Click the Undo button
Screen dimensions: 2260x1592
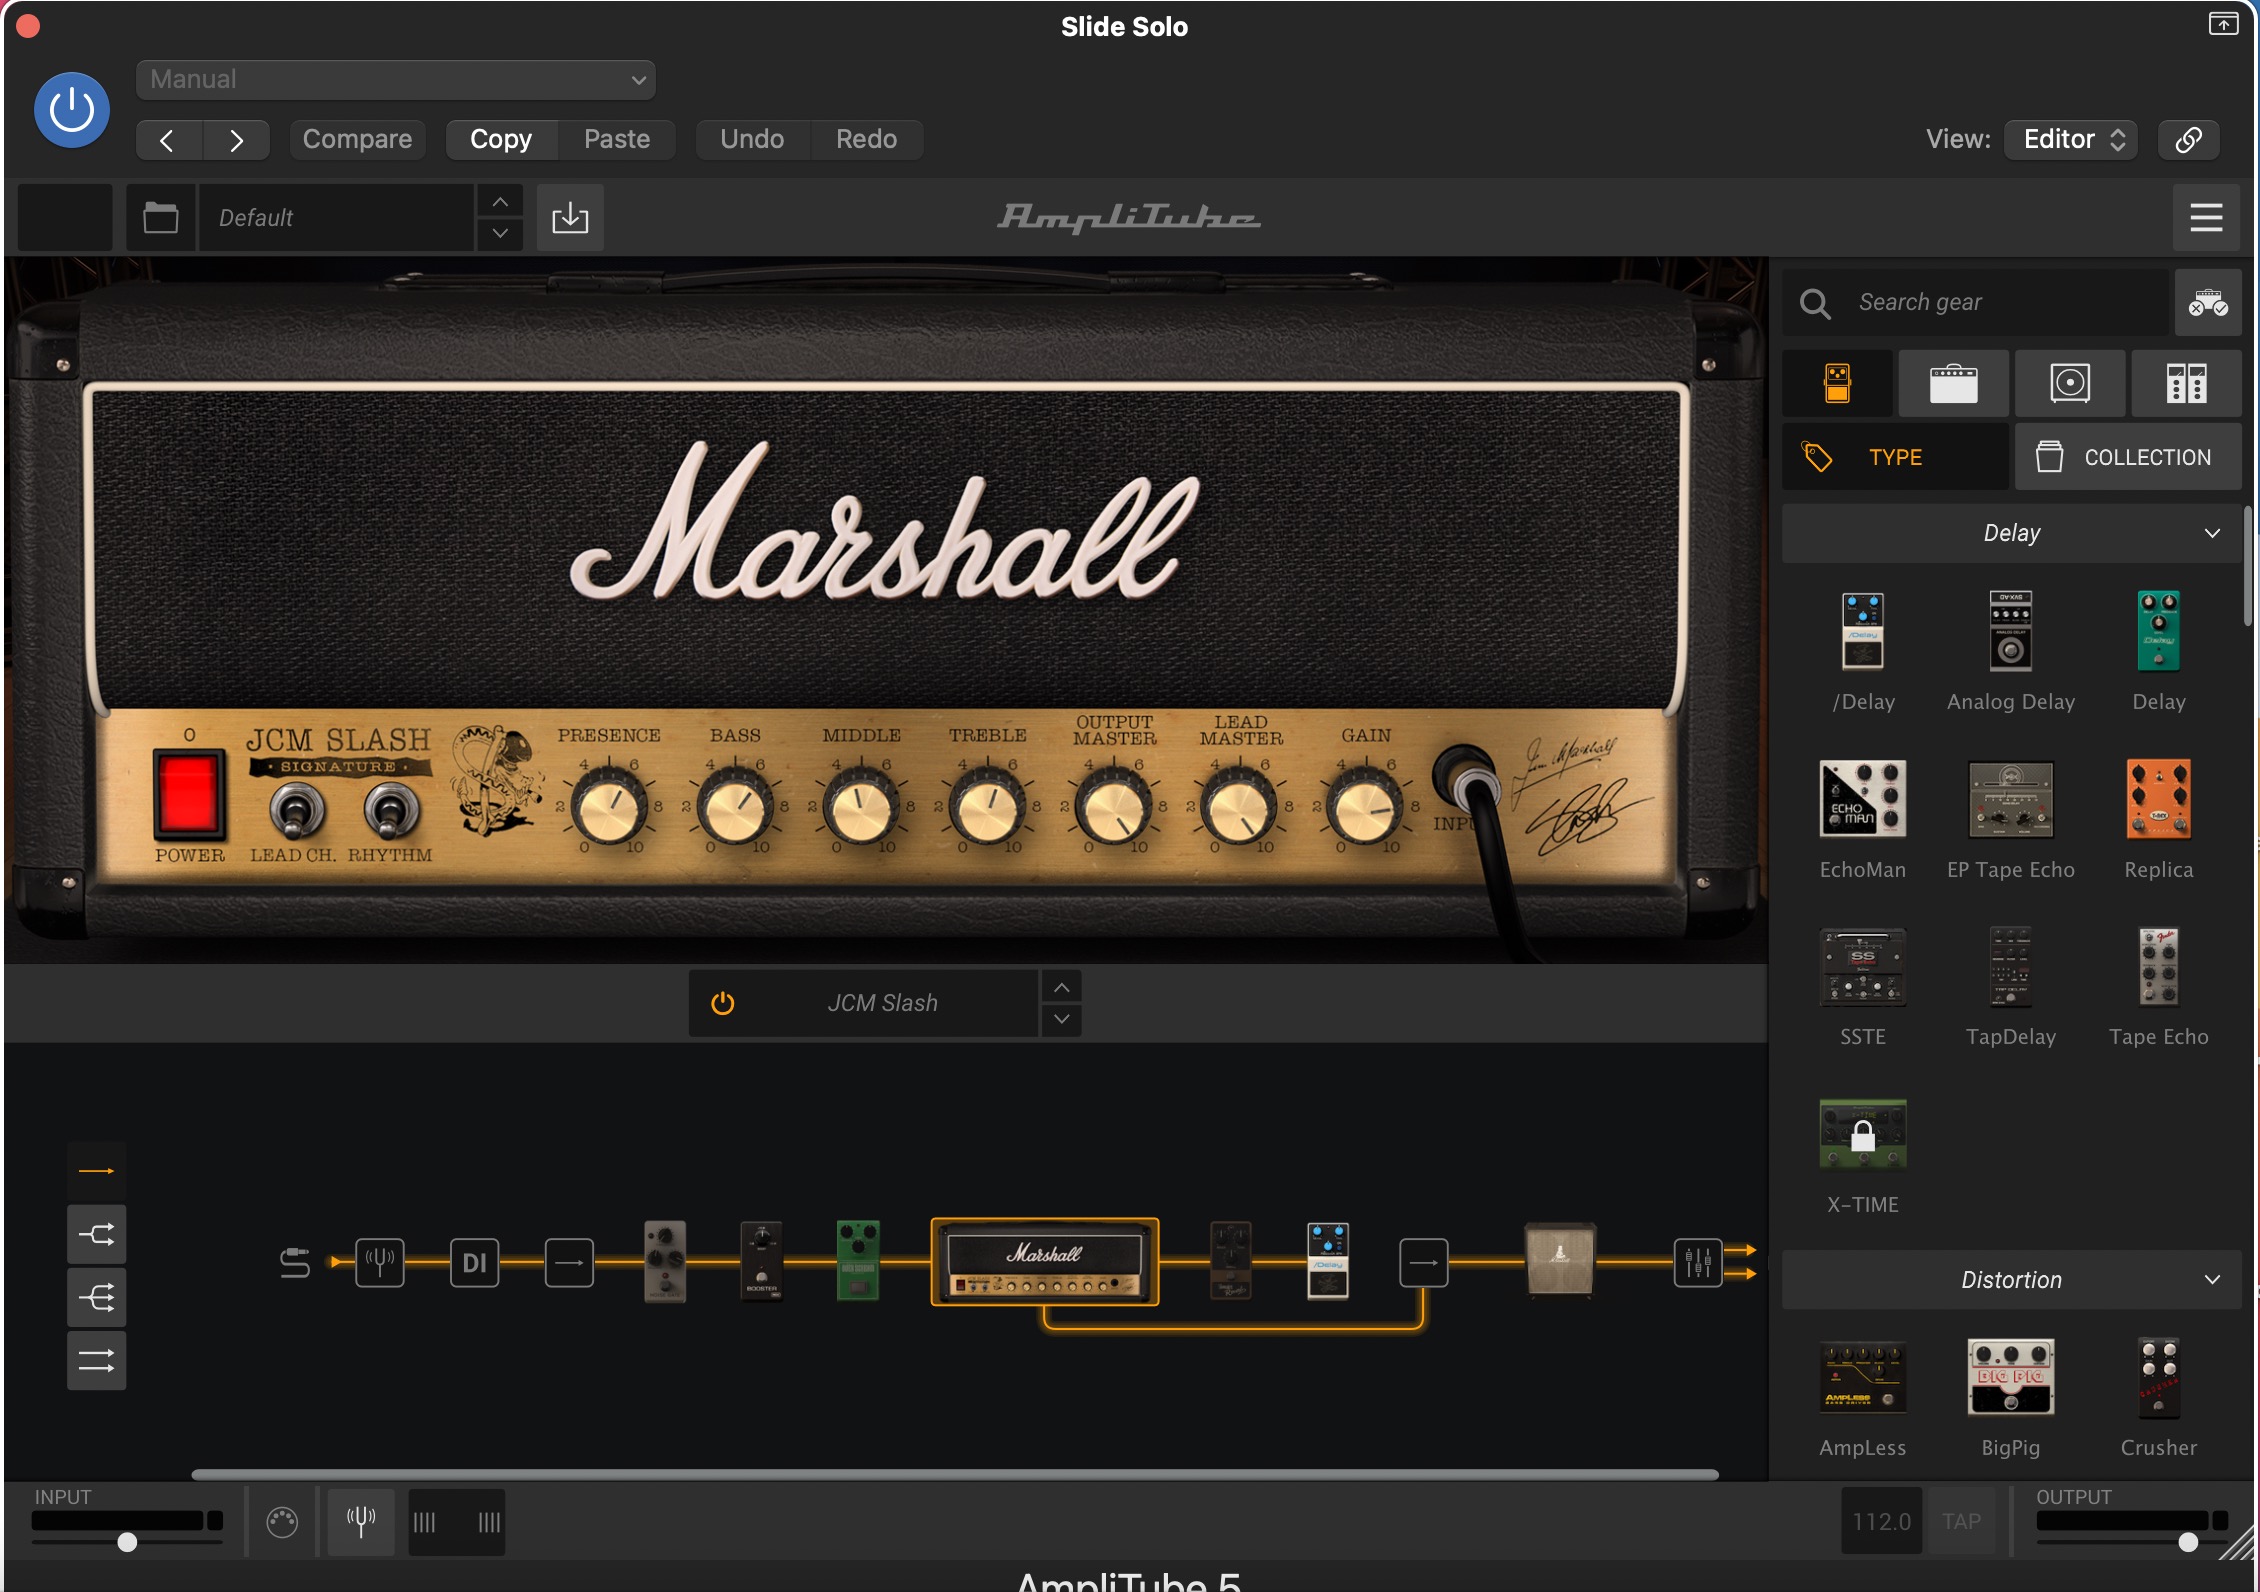752,139
